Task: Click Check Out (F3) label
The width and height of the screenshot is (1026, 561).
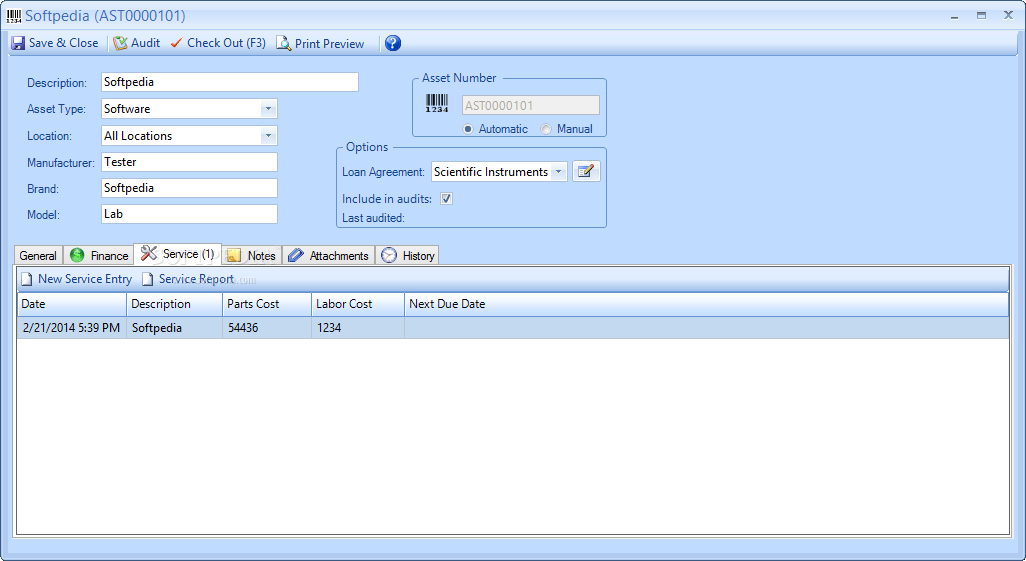Action: point(226,43)
